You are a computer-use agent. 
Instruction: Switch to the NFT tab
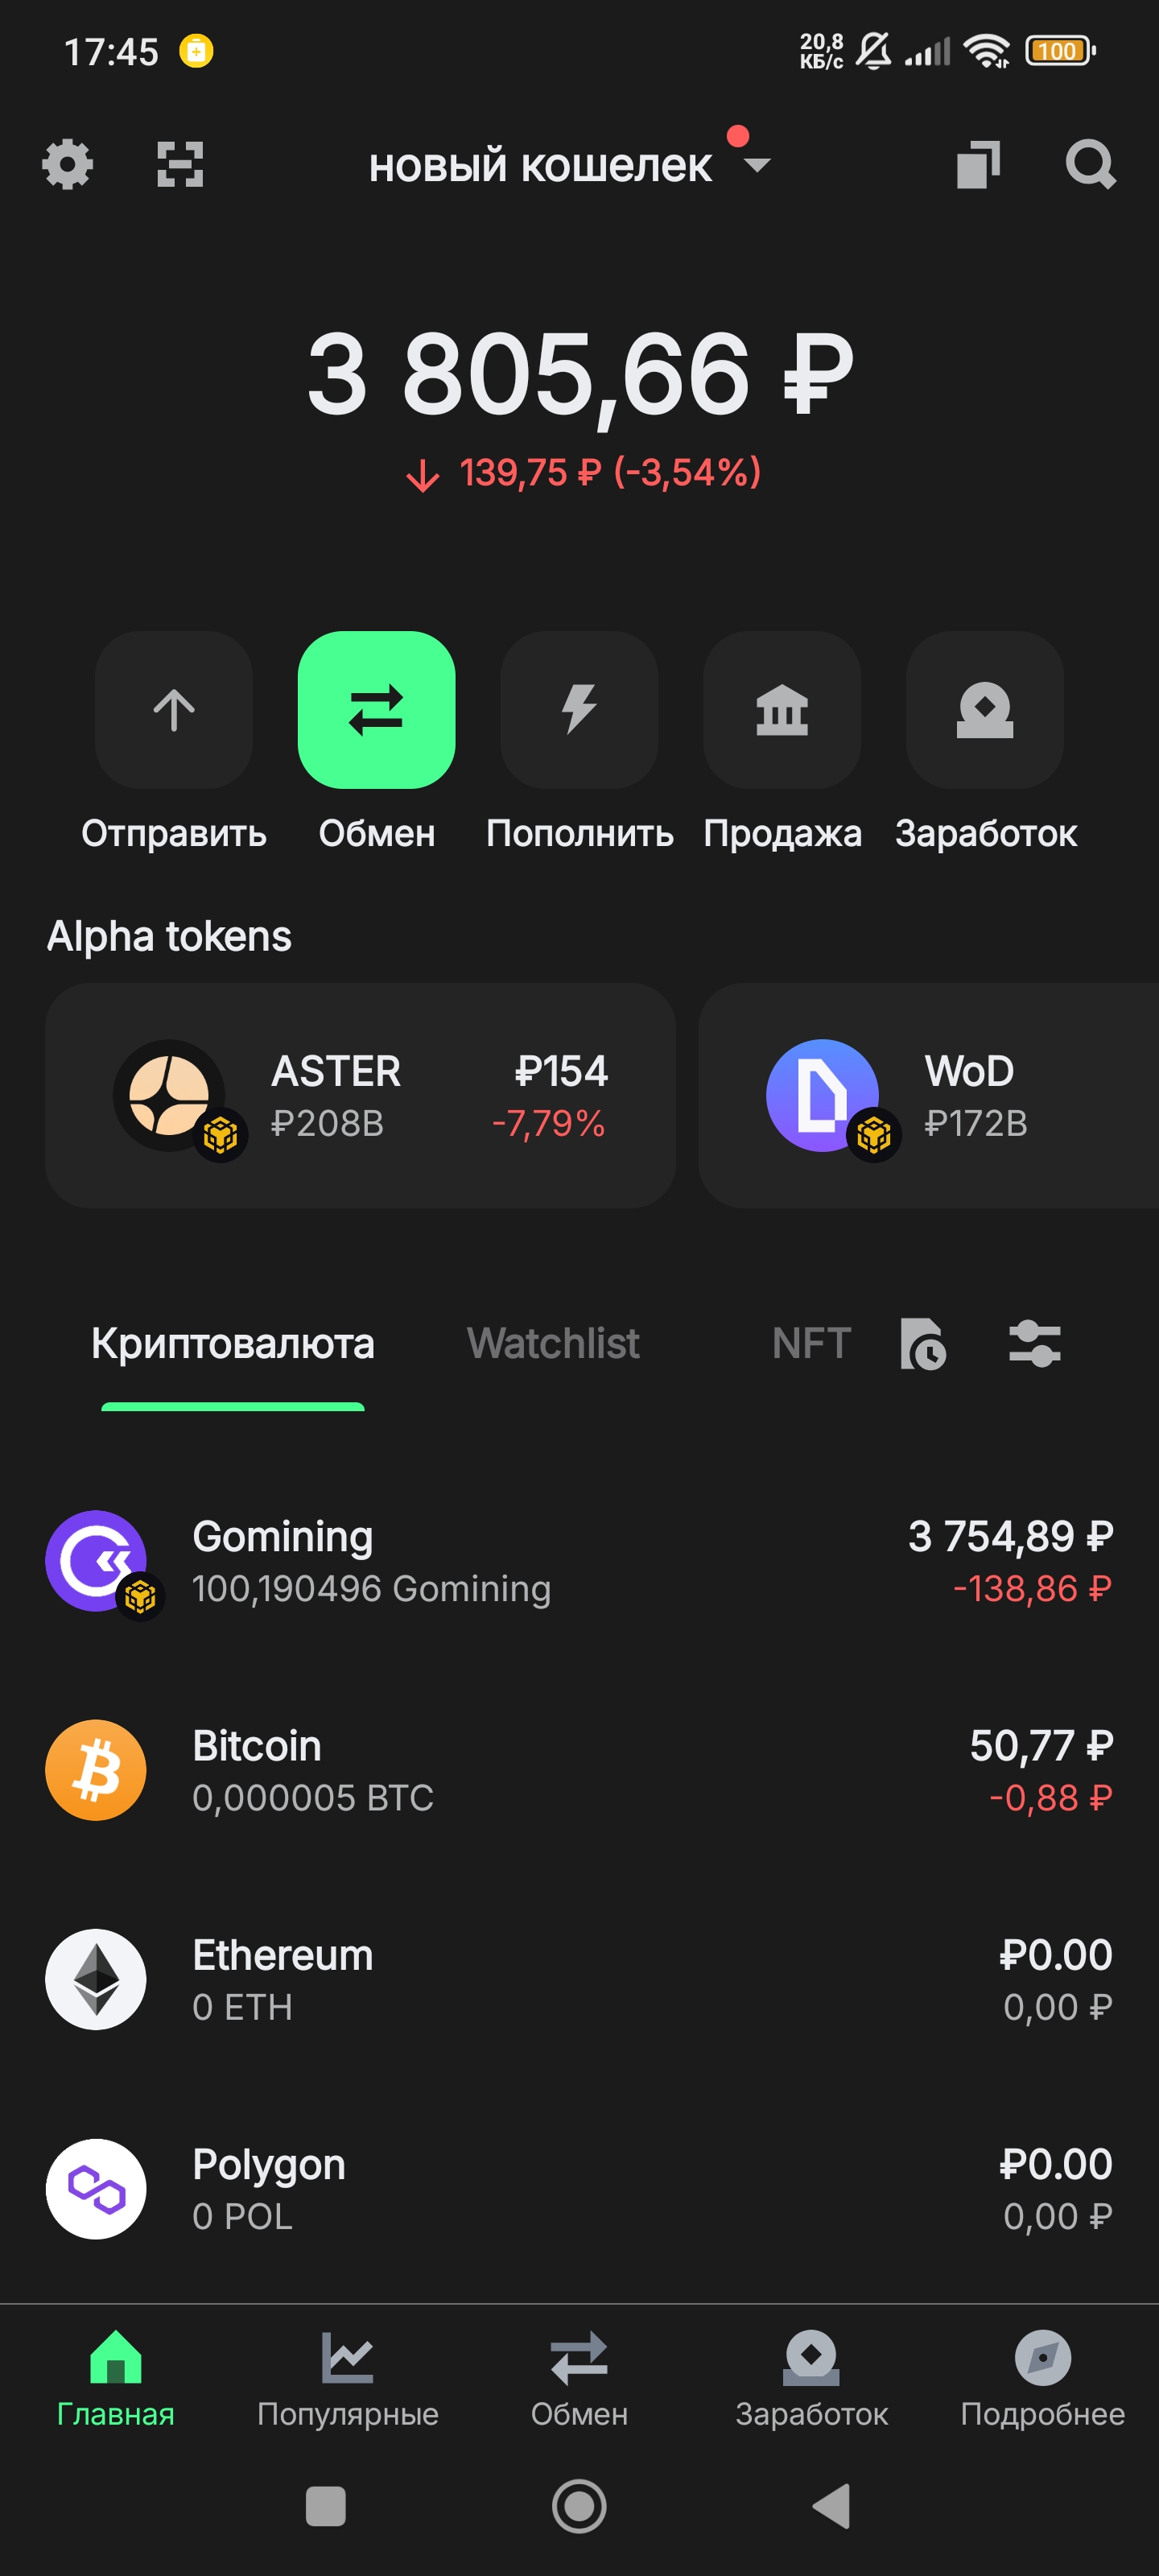point(811,1343)
